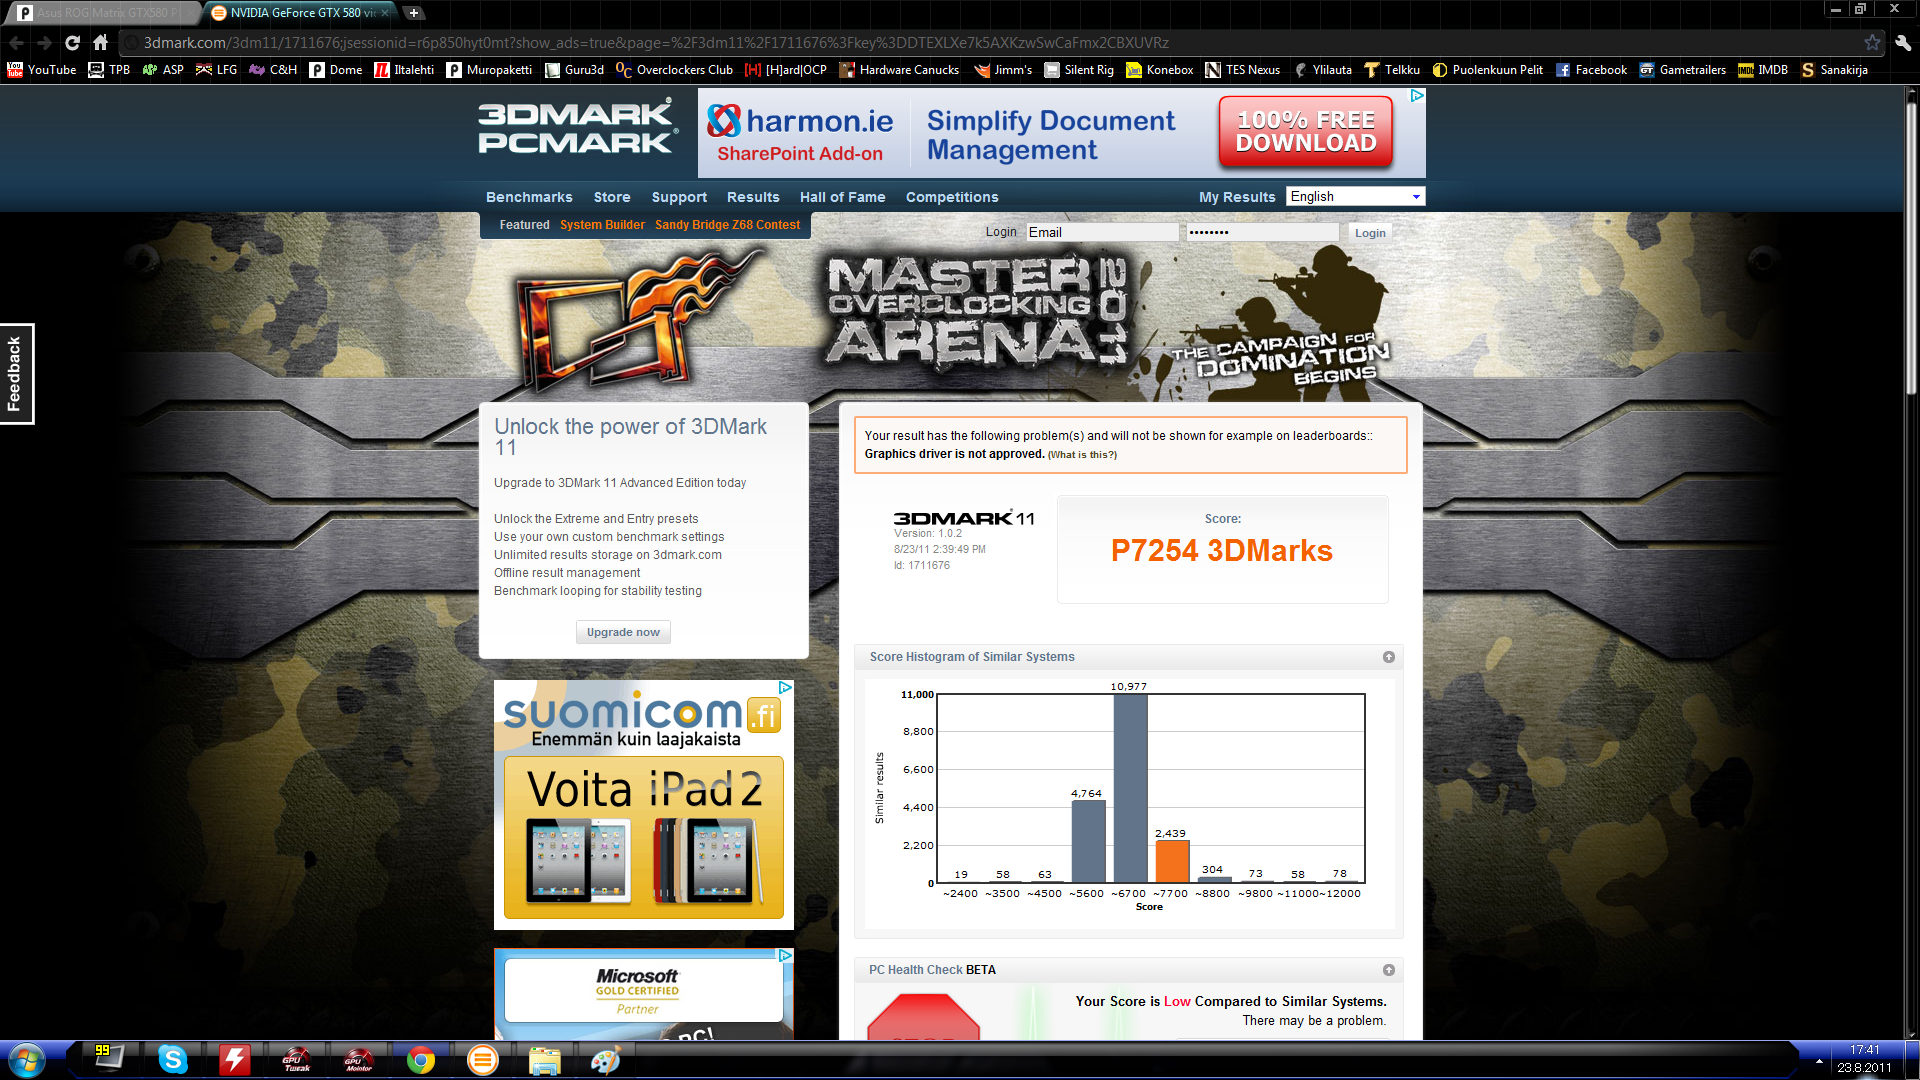Open Hall of Fame menu
Screen dimensions: 1920x1080
tap(842, 197)
